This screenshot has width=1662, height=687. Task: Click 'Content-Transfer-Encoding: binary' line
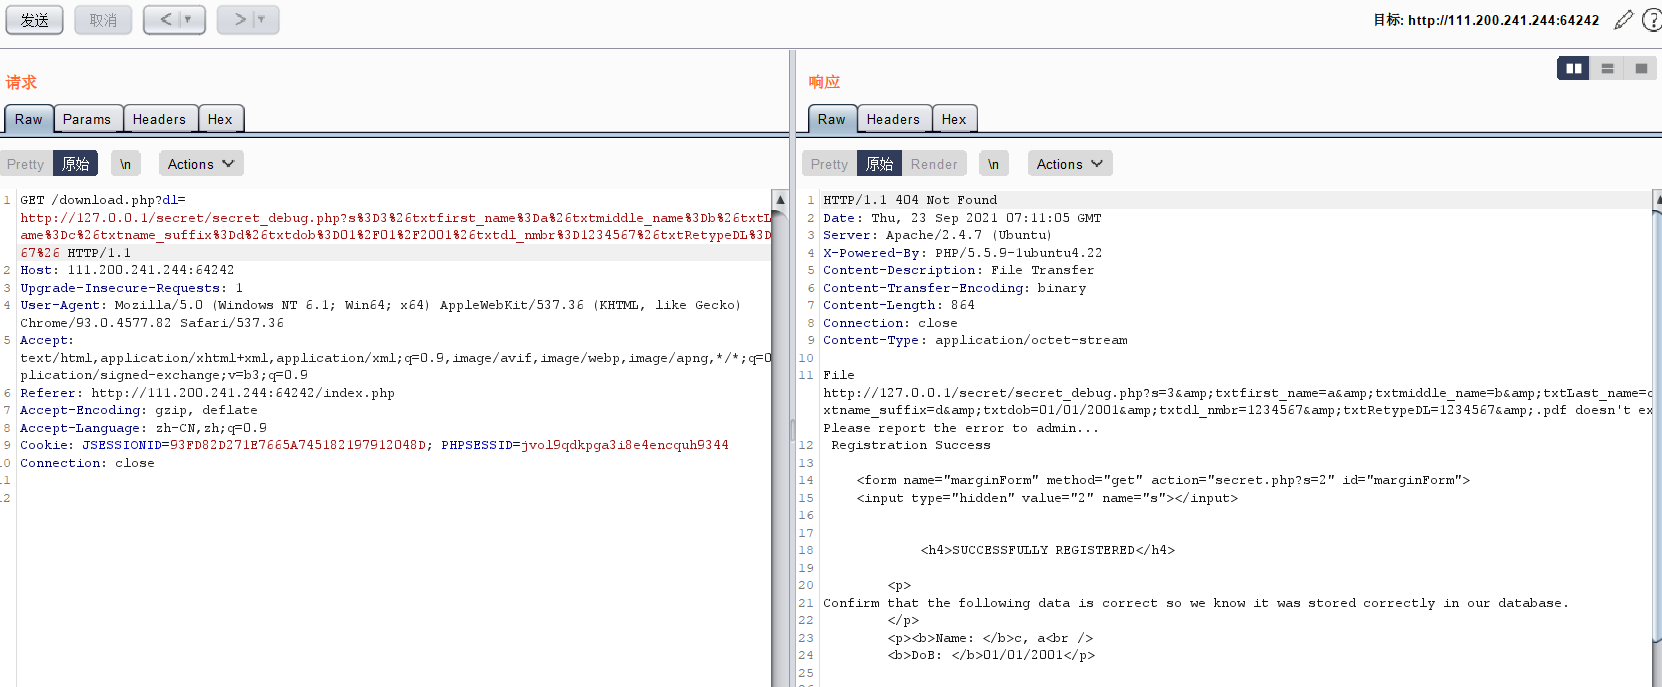[954, 288]
